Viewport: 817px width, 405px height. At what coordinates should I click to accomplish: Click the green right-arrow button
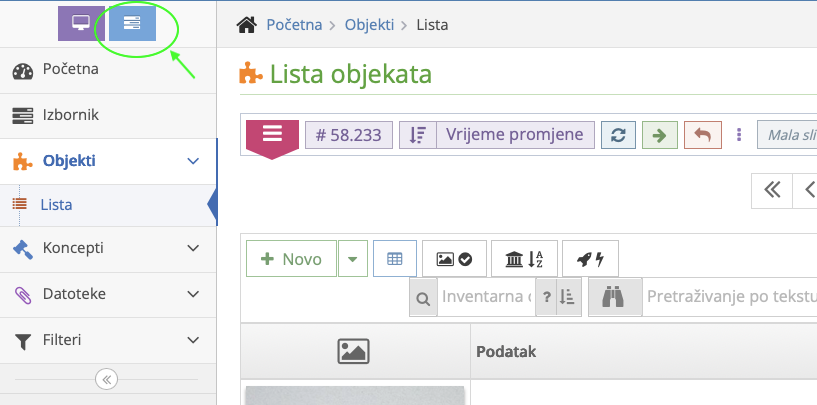(x=660, y=136)
